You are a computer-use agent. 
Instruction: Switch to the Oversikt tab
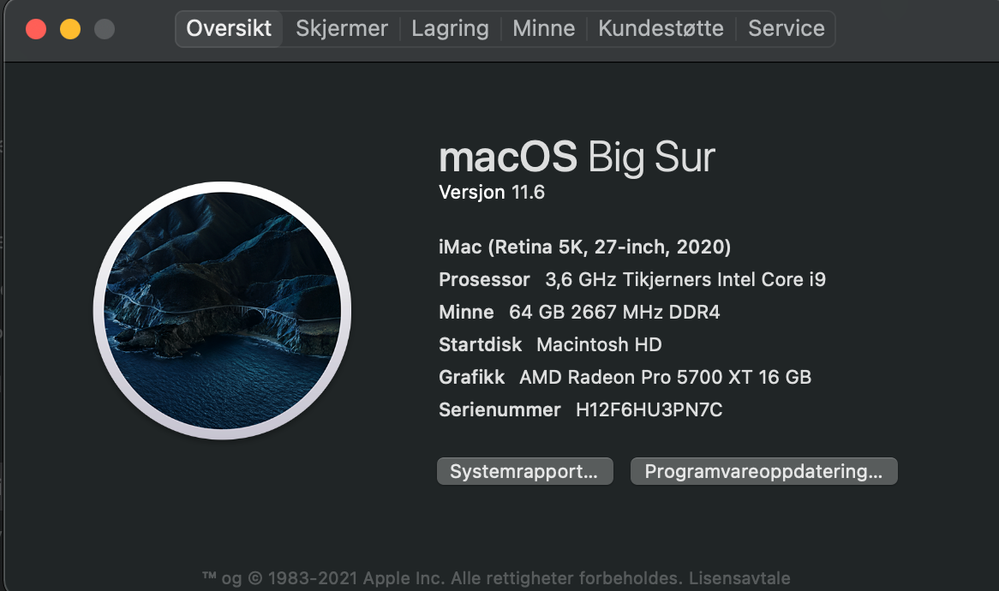pyautogui.click(x=229, y=29)
